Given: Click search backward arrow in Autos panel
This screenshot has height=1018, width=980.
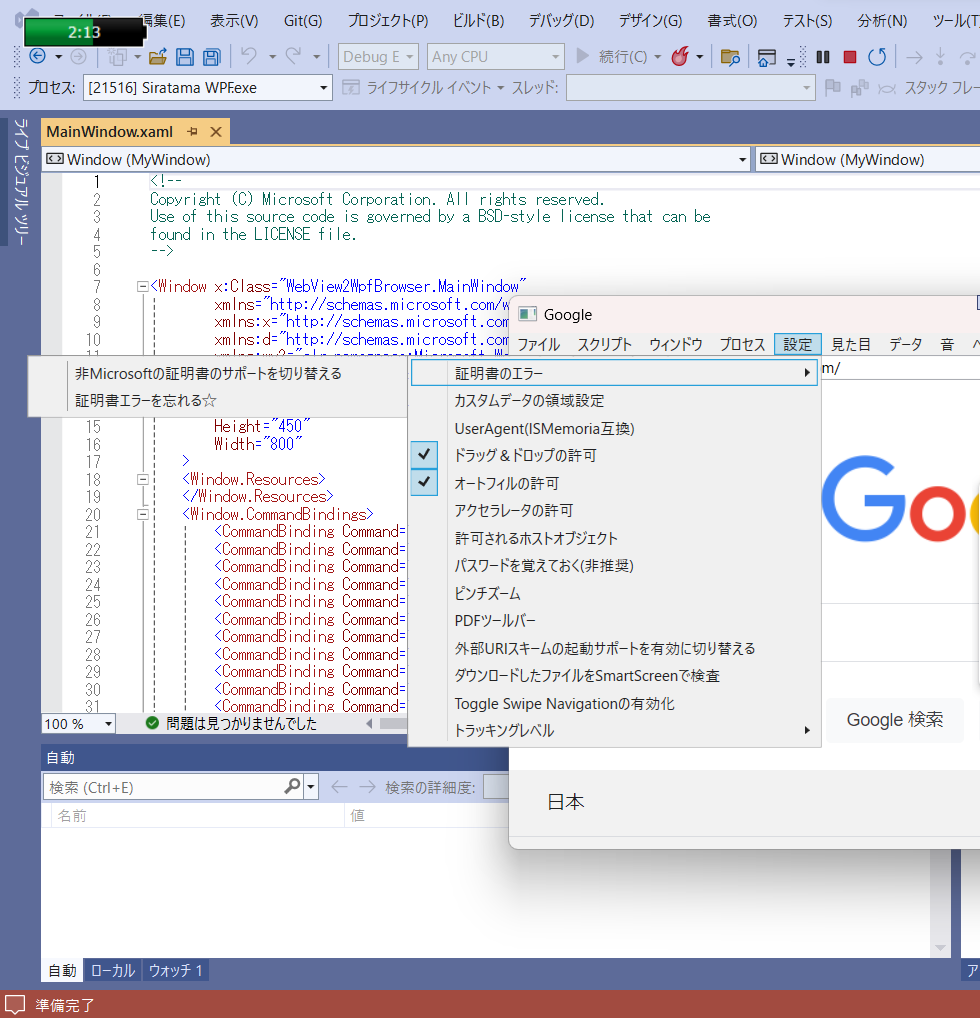Looking at the screenshot, I should click(339, 787).
